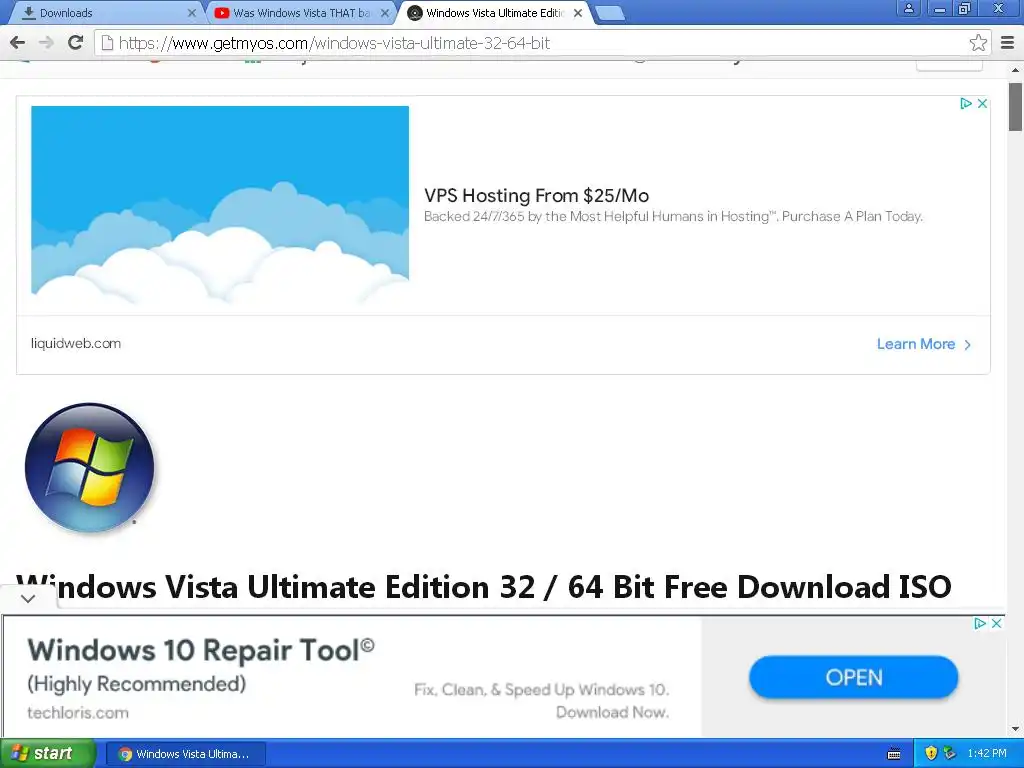
Task: Click the on-screen keyboard tray icon
Action: click(x=894, y=754)
